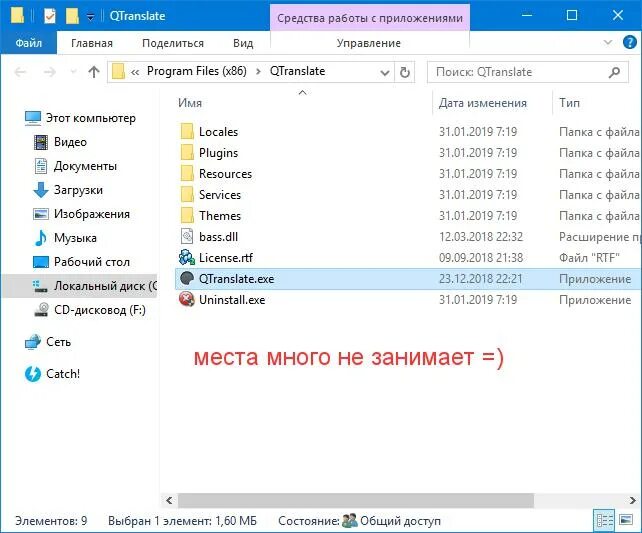642x533 pixels.
Task: Go up one level with the up arrow
Action: 94,72
